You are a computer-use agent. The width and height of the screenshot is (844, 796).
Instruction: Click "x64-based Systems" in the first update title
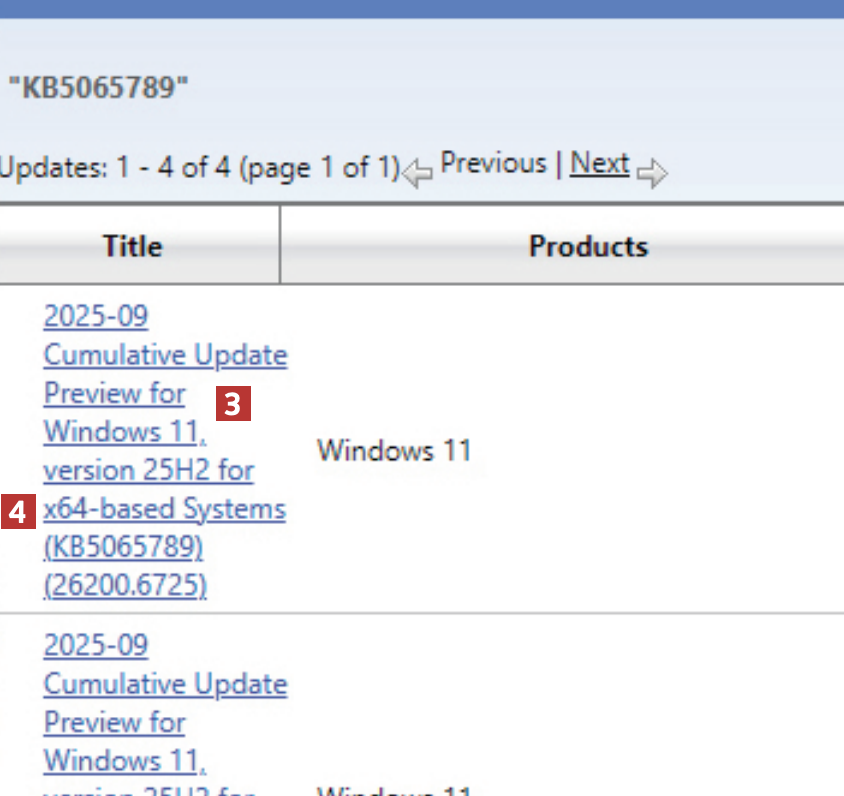click(164, 509)
